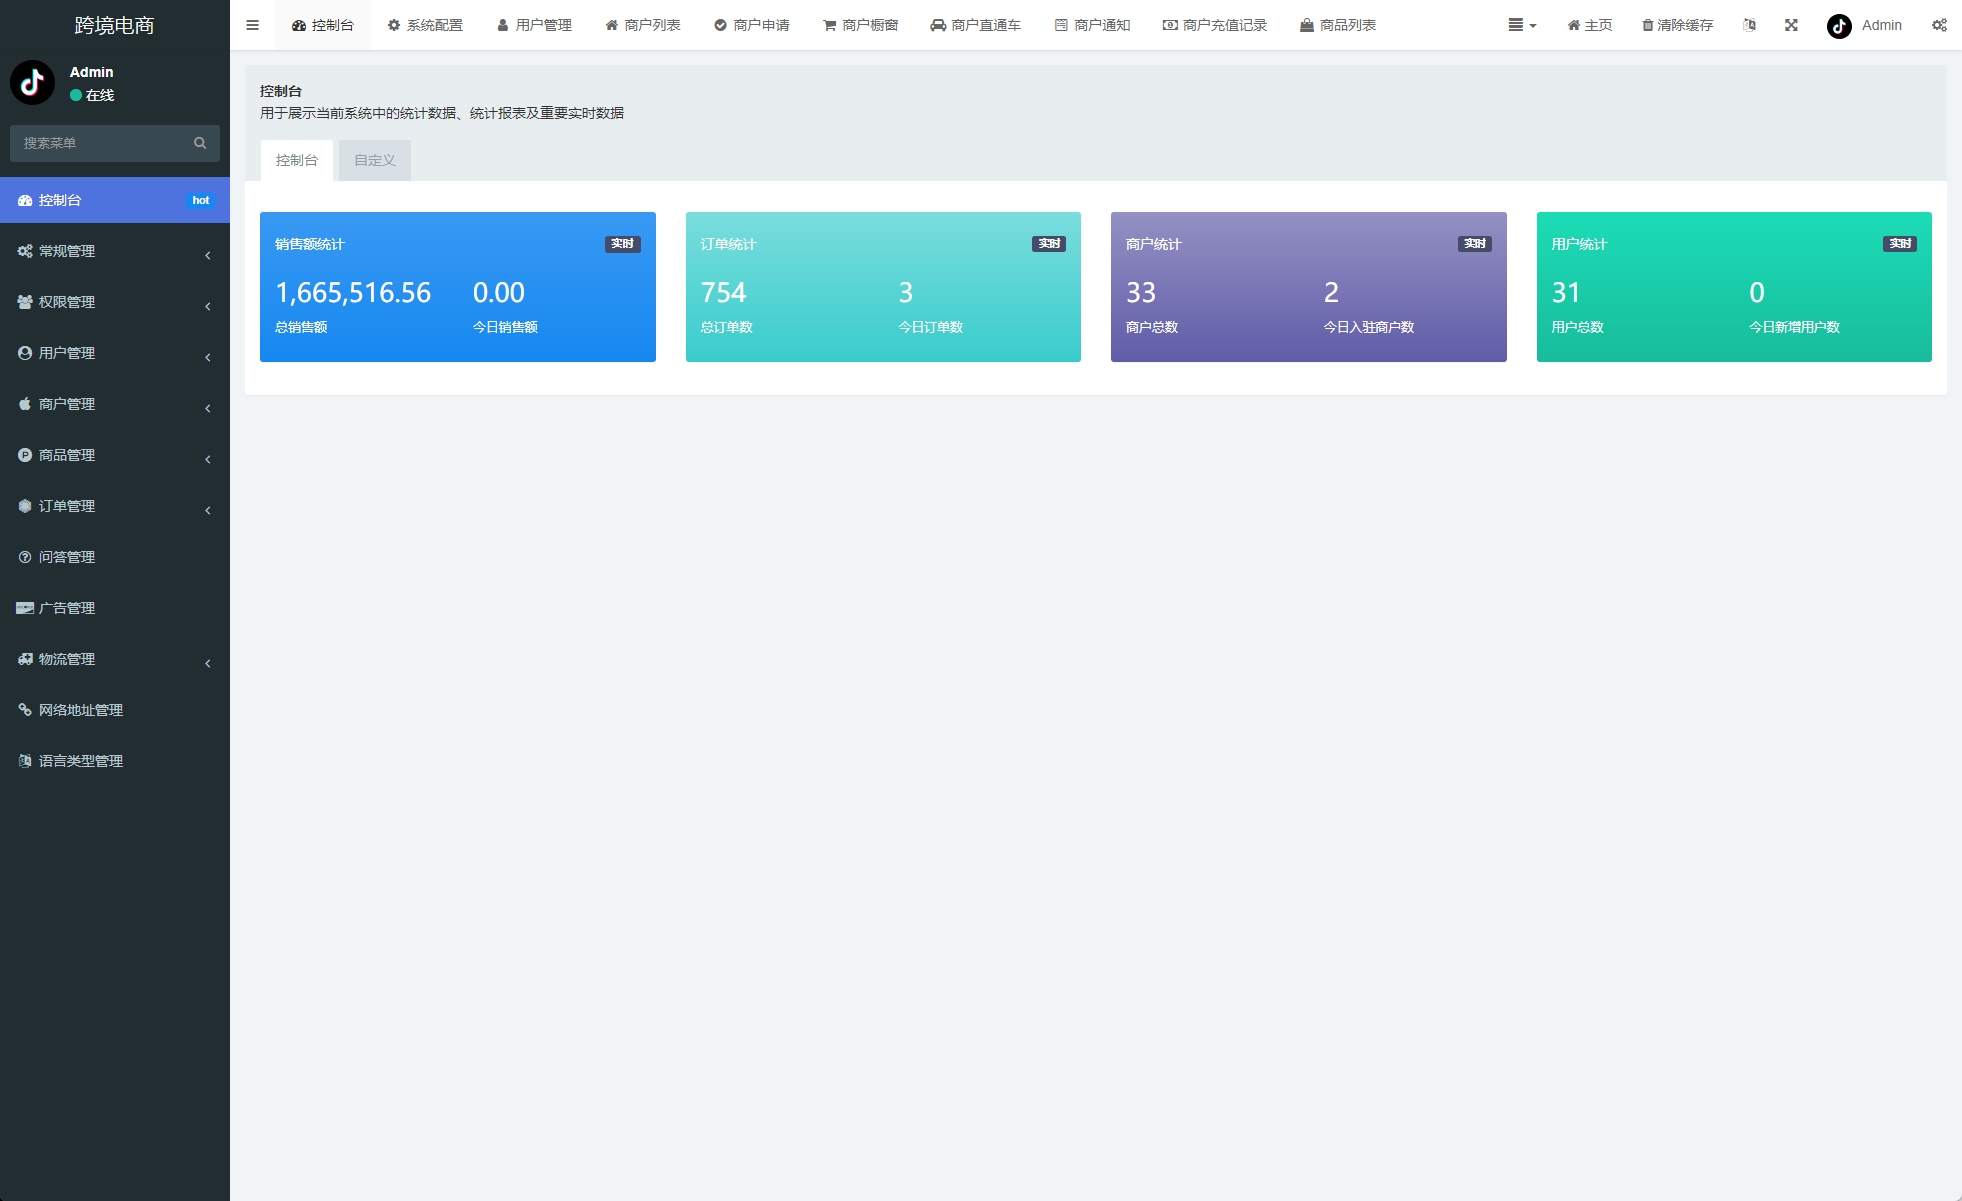Expand 常规管理 general management menu
Screen dimensions: 1962x1201
pyautogui.click(x=114, y=249)
